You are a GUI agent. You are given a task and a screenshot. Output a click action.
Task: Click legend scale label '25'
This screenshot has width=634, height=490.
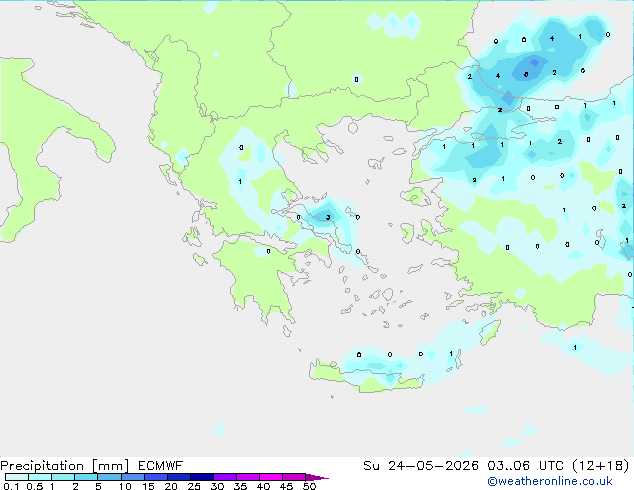[x=194, y=486]
